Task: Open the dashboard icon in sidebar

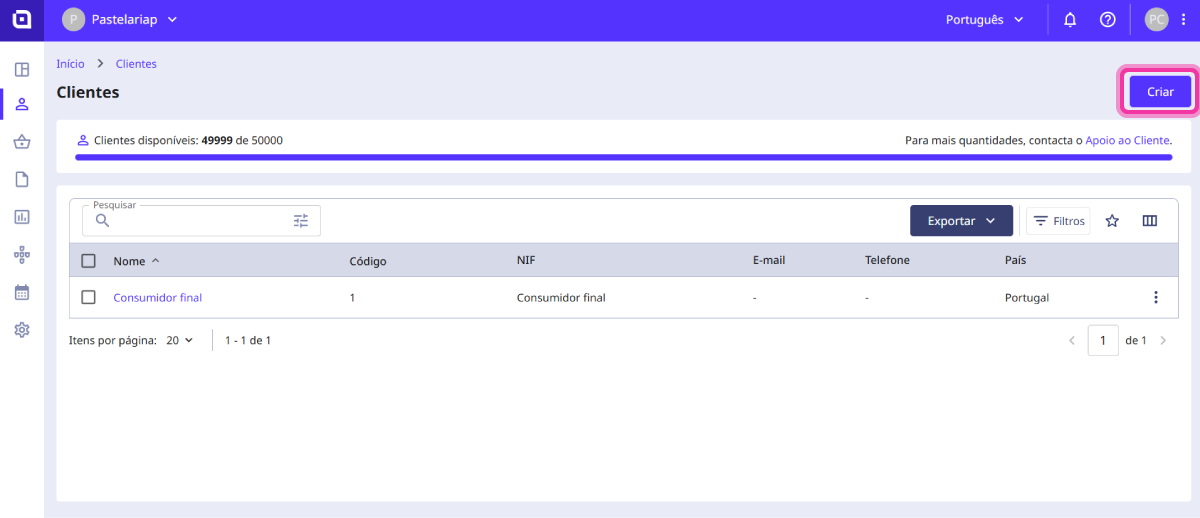Action: click(21, 70)
